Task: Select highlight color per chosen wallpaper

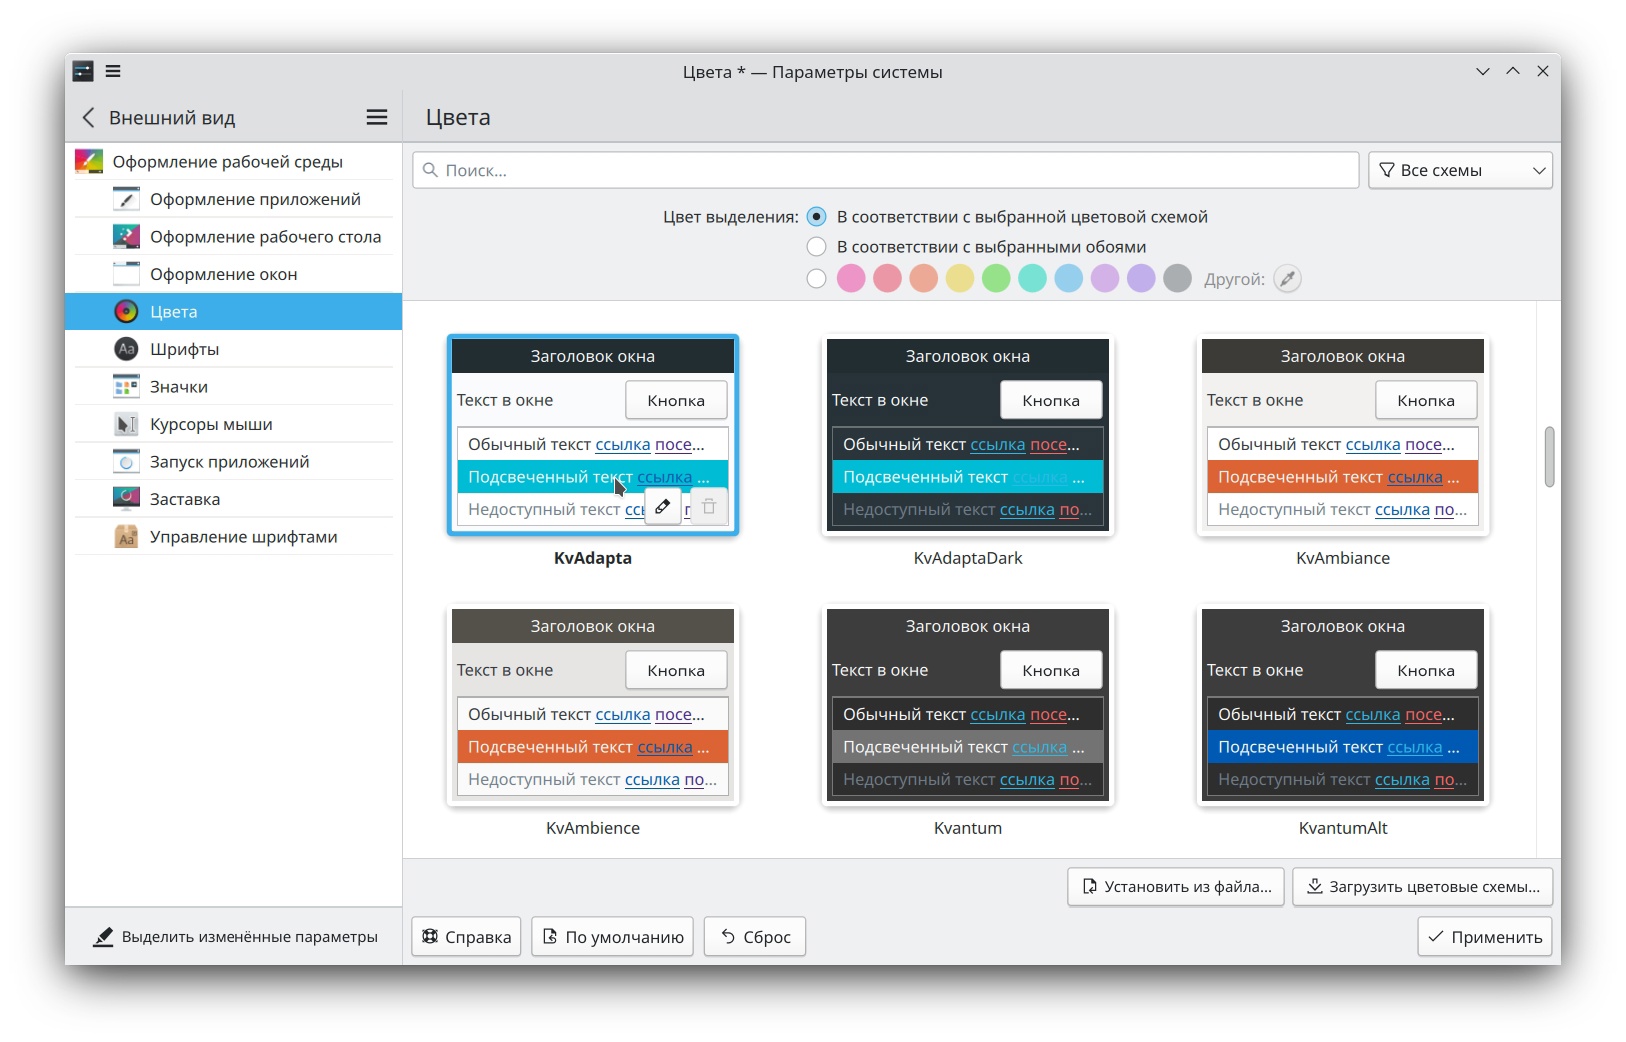Action: (x=816, y=247)
